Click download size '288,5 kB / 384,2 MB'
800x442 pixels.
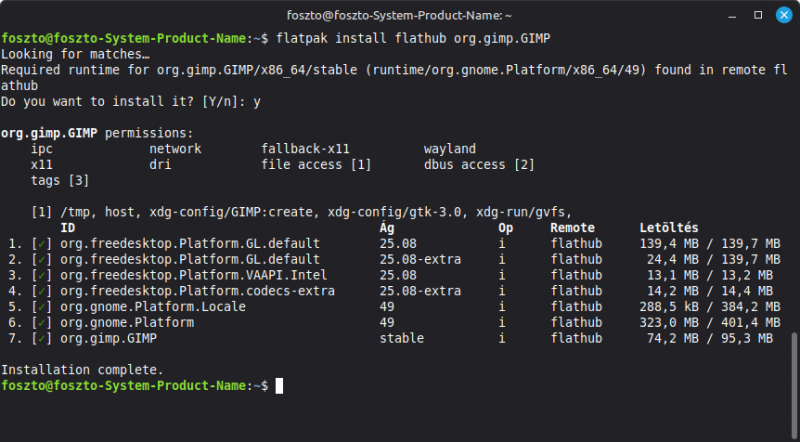point(710,307)
